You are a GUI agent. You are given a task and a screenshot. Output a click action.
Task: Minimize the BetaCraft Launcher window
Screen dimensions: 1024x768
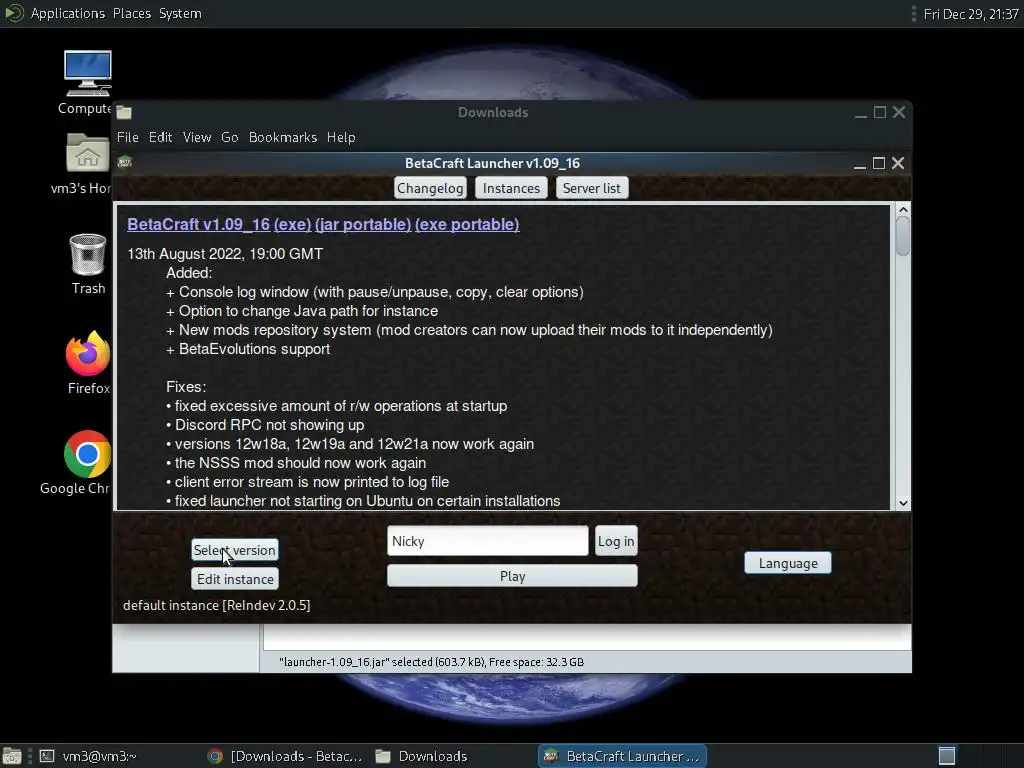click(x=860, y=163)
